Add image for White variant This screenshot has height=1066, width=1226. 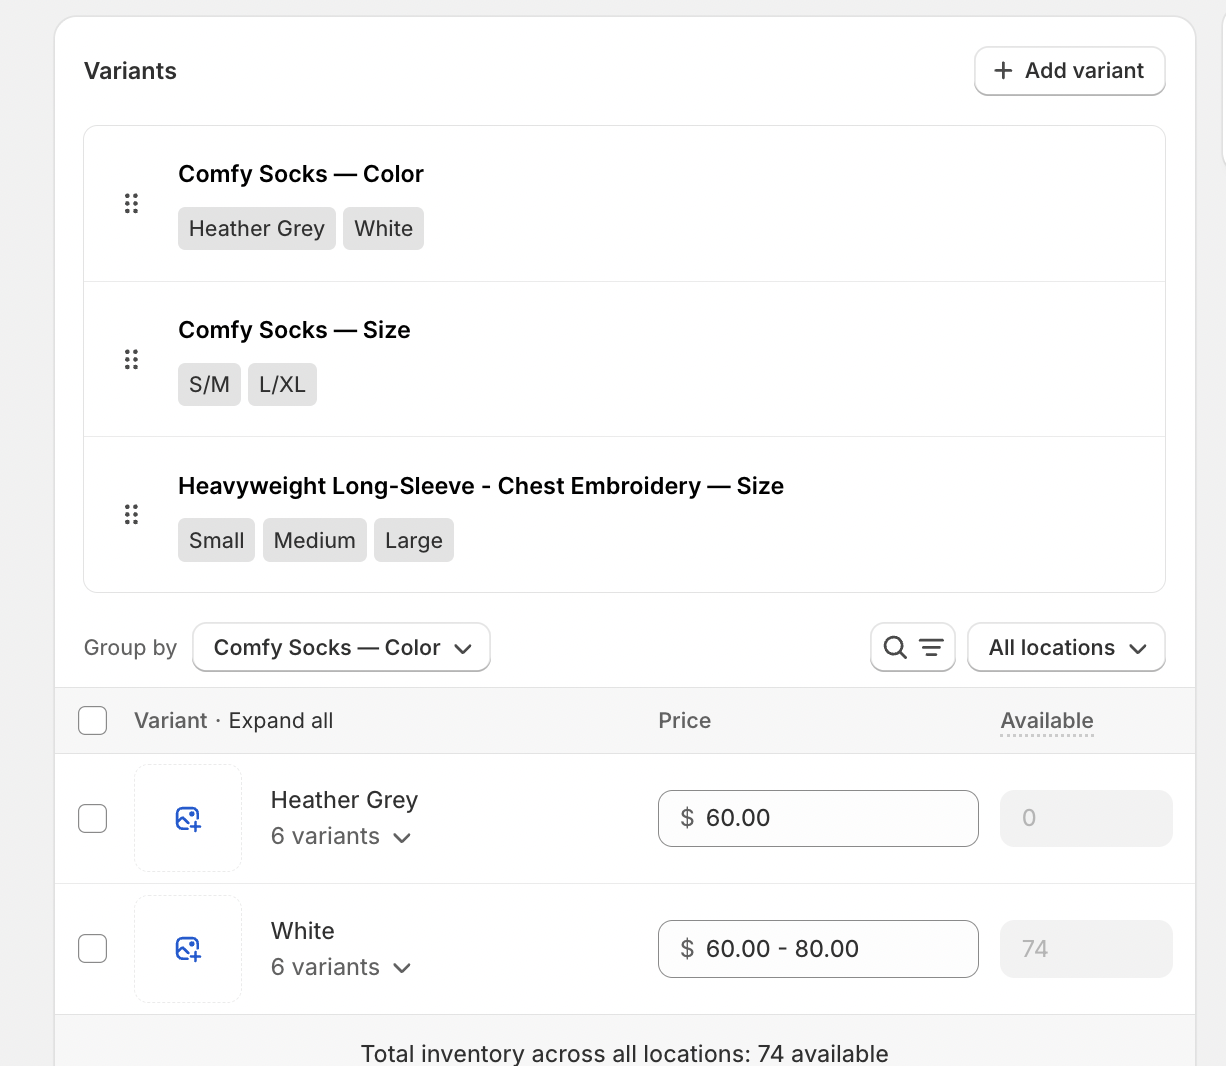point(188,949)
